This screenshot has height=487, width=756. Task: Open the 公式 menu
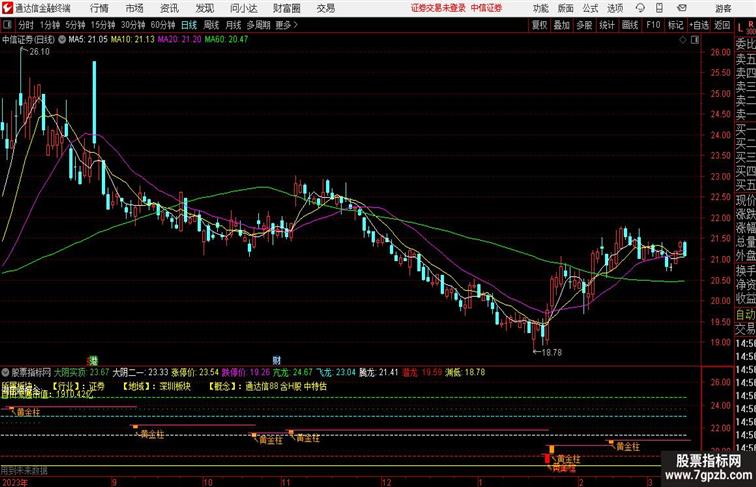(x=590, y=8)
